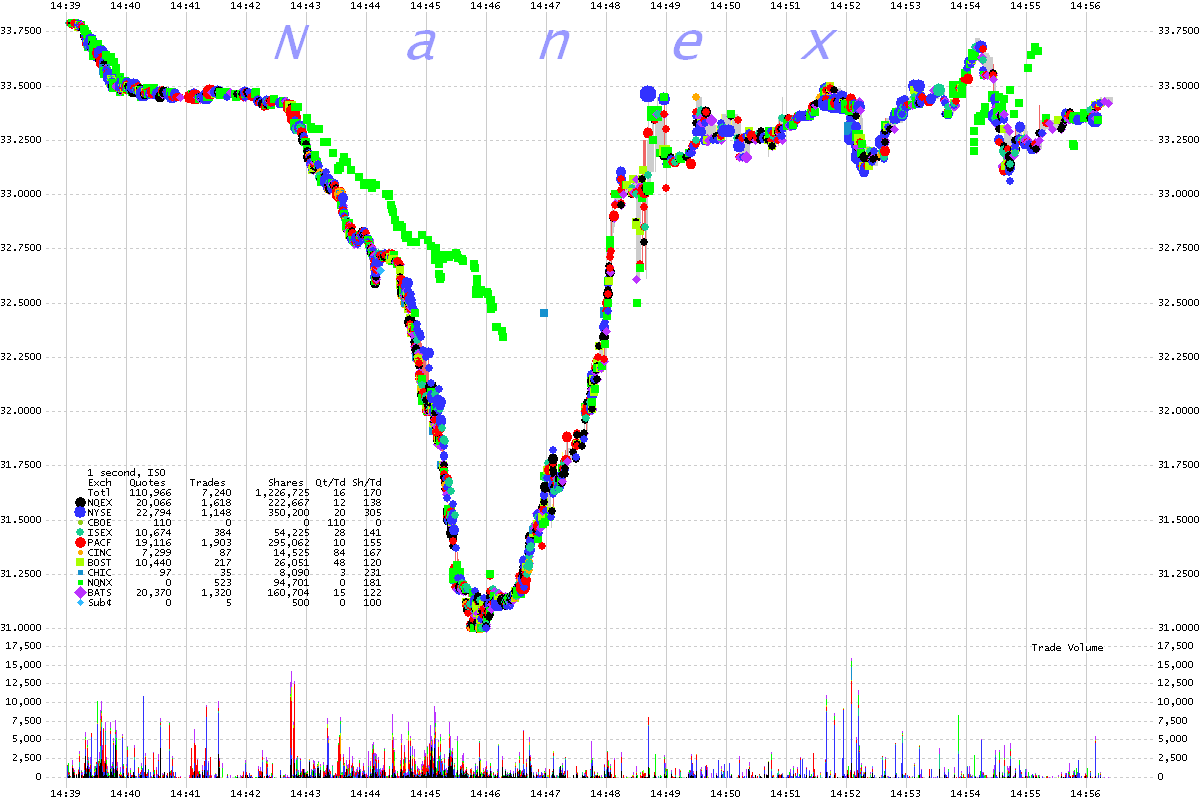Click BOST quotes value 10,440

tap(153, 562)
